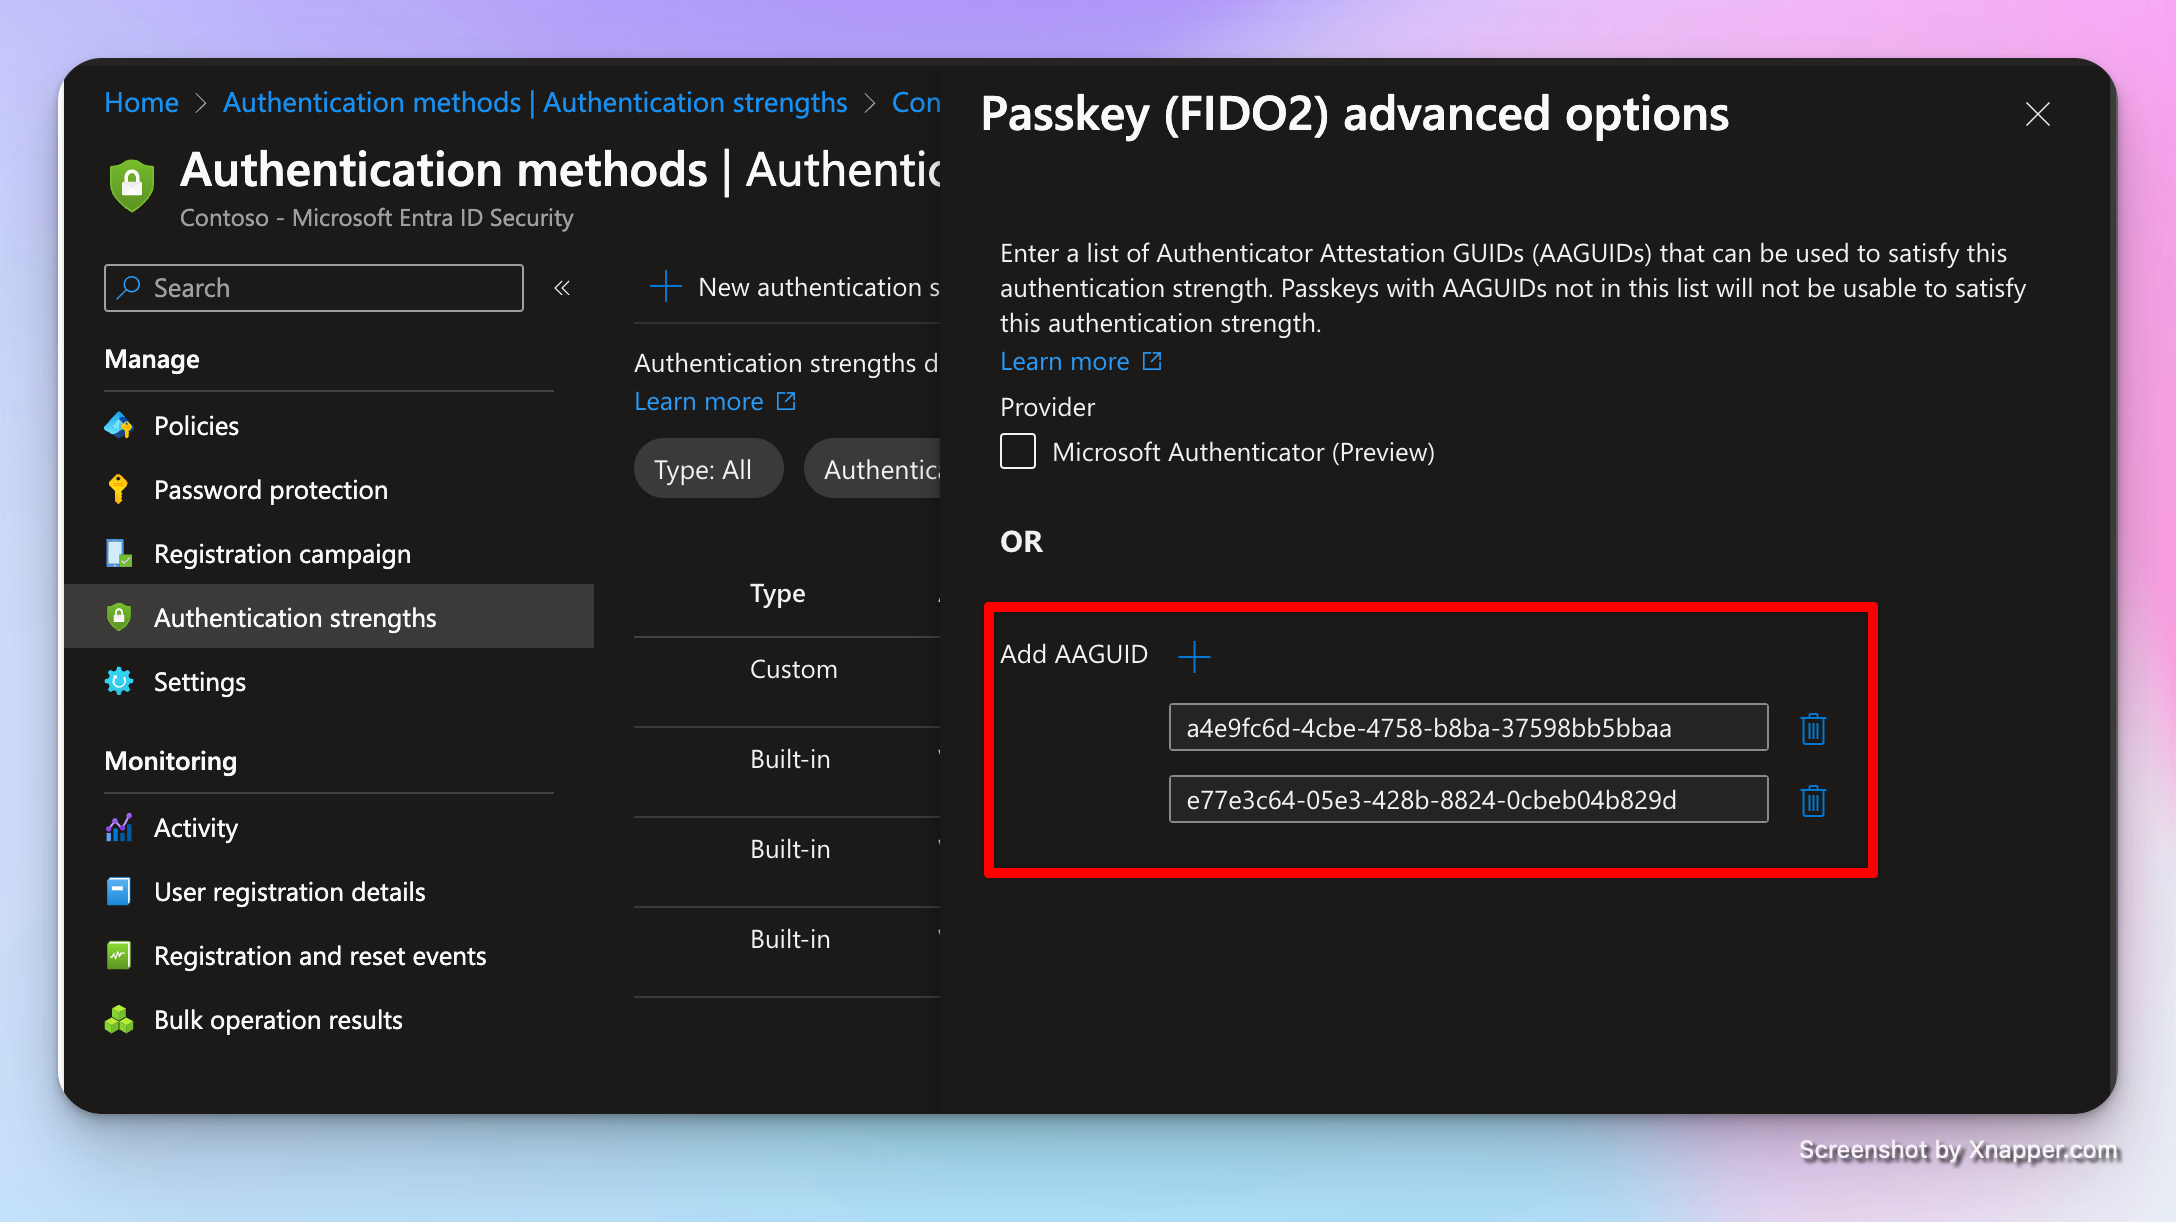Click the Settings gear icon

point(119,682)
